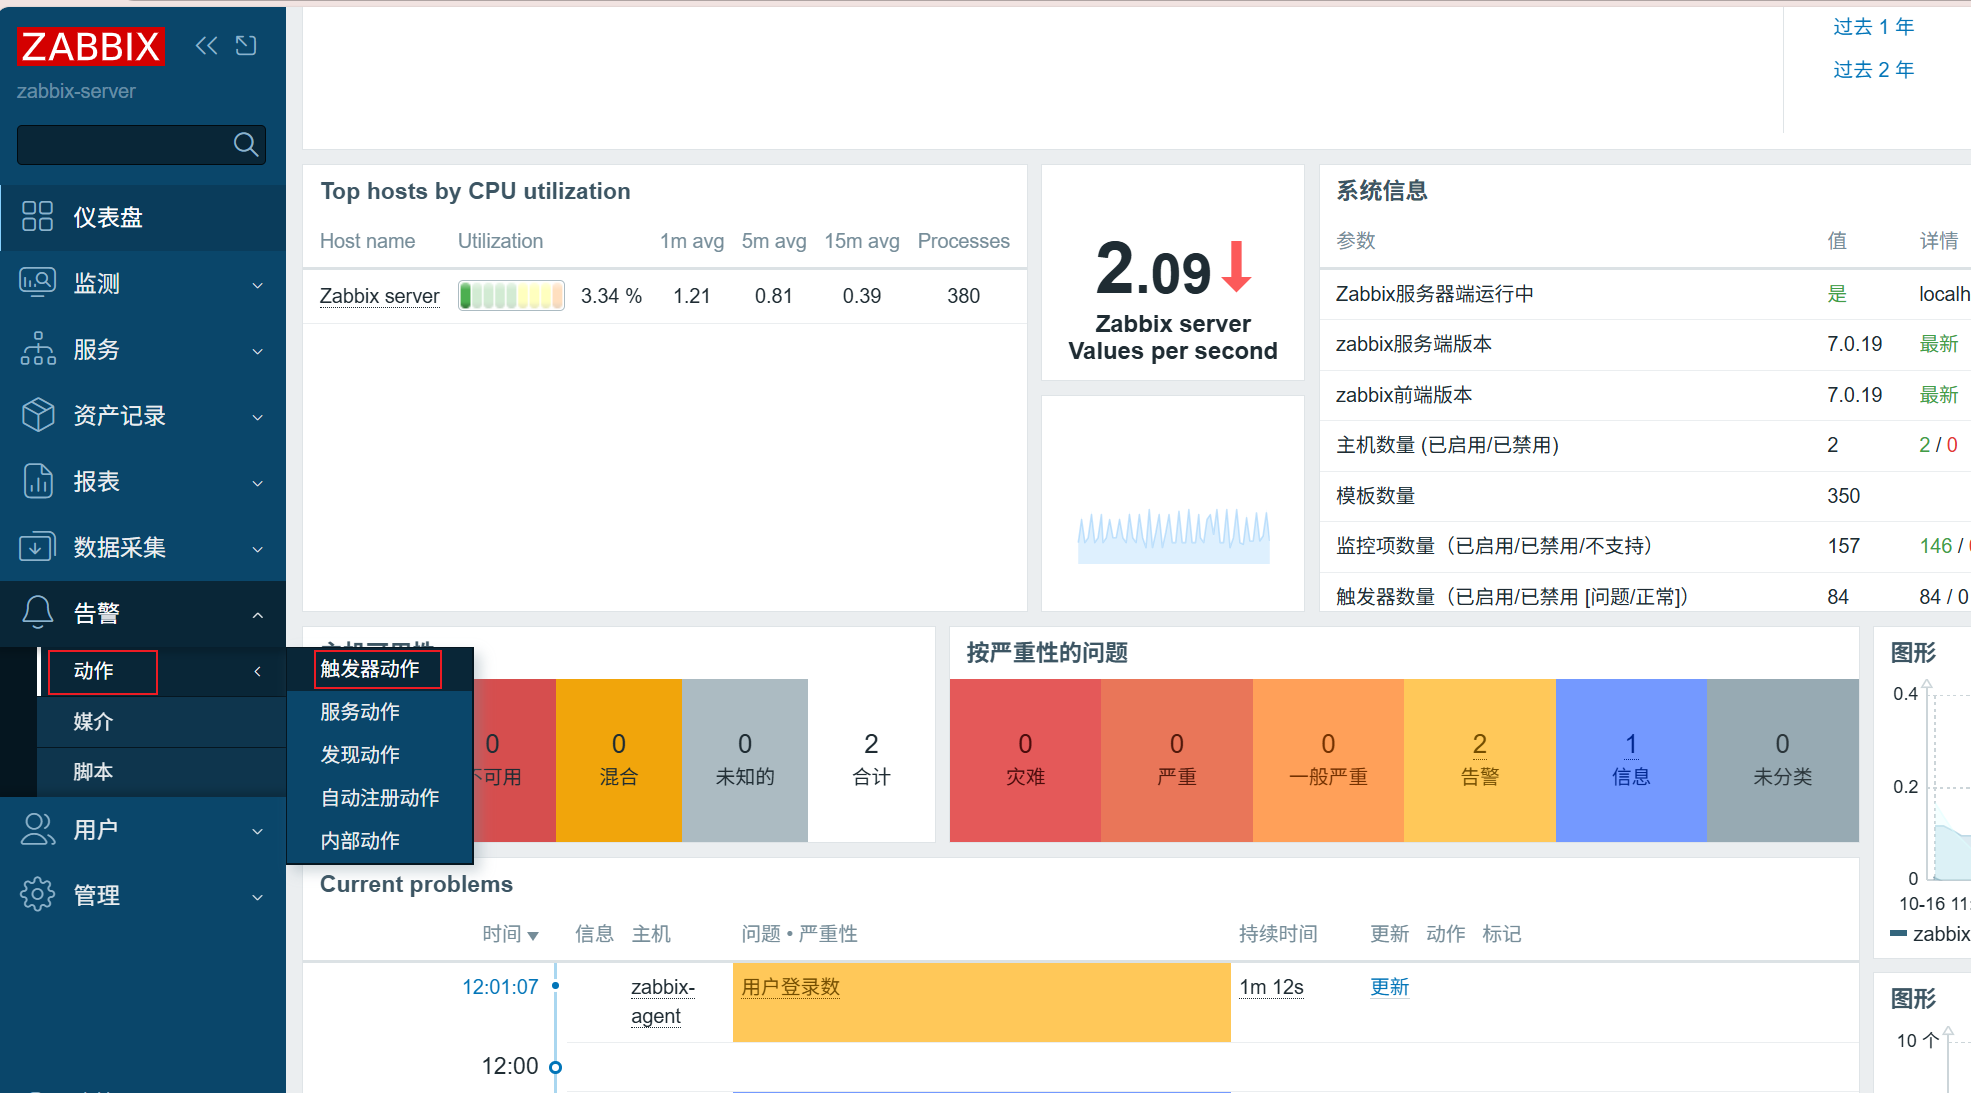
Task: Click the zabbix-server hostname label
Action: coord(76,91)
